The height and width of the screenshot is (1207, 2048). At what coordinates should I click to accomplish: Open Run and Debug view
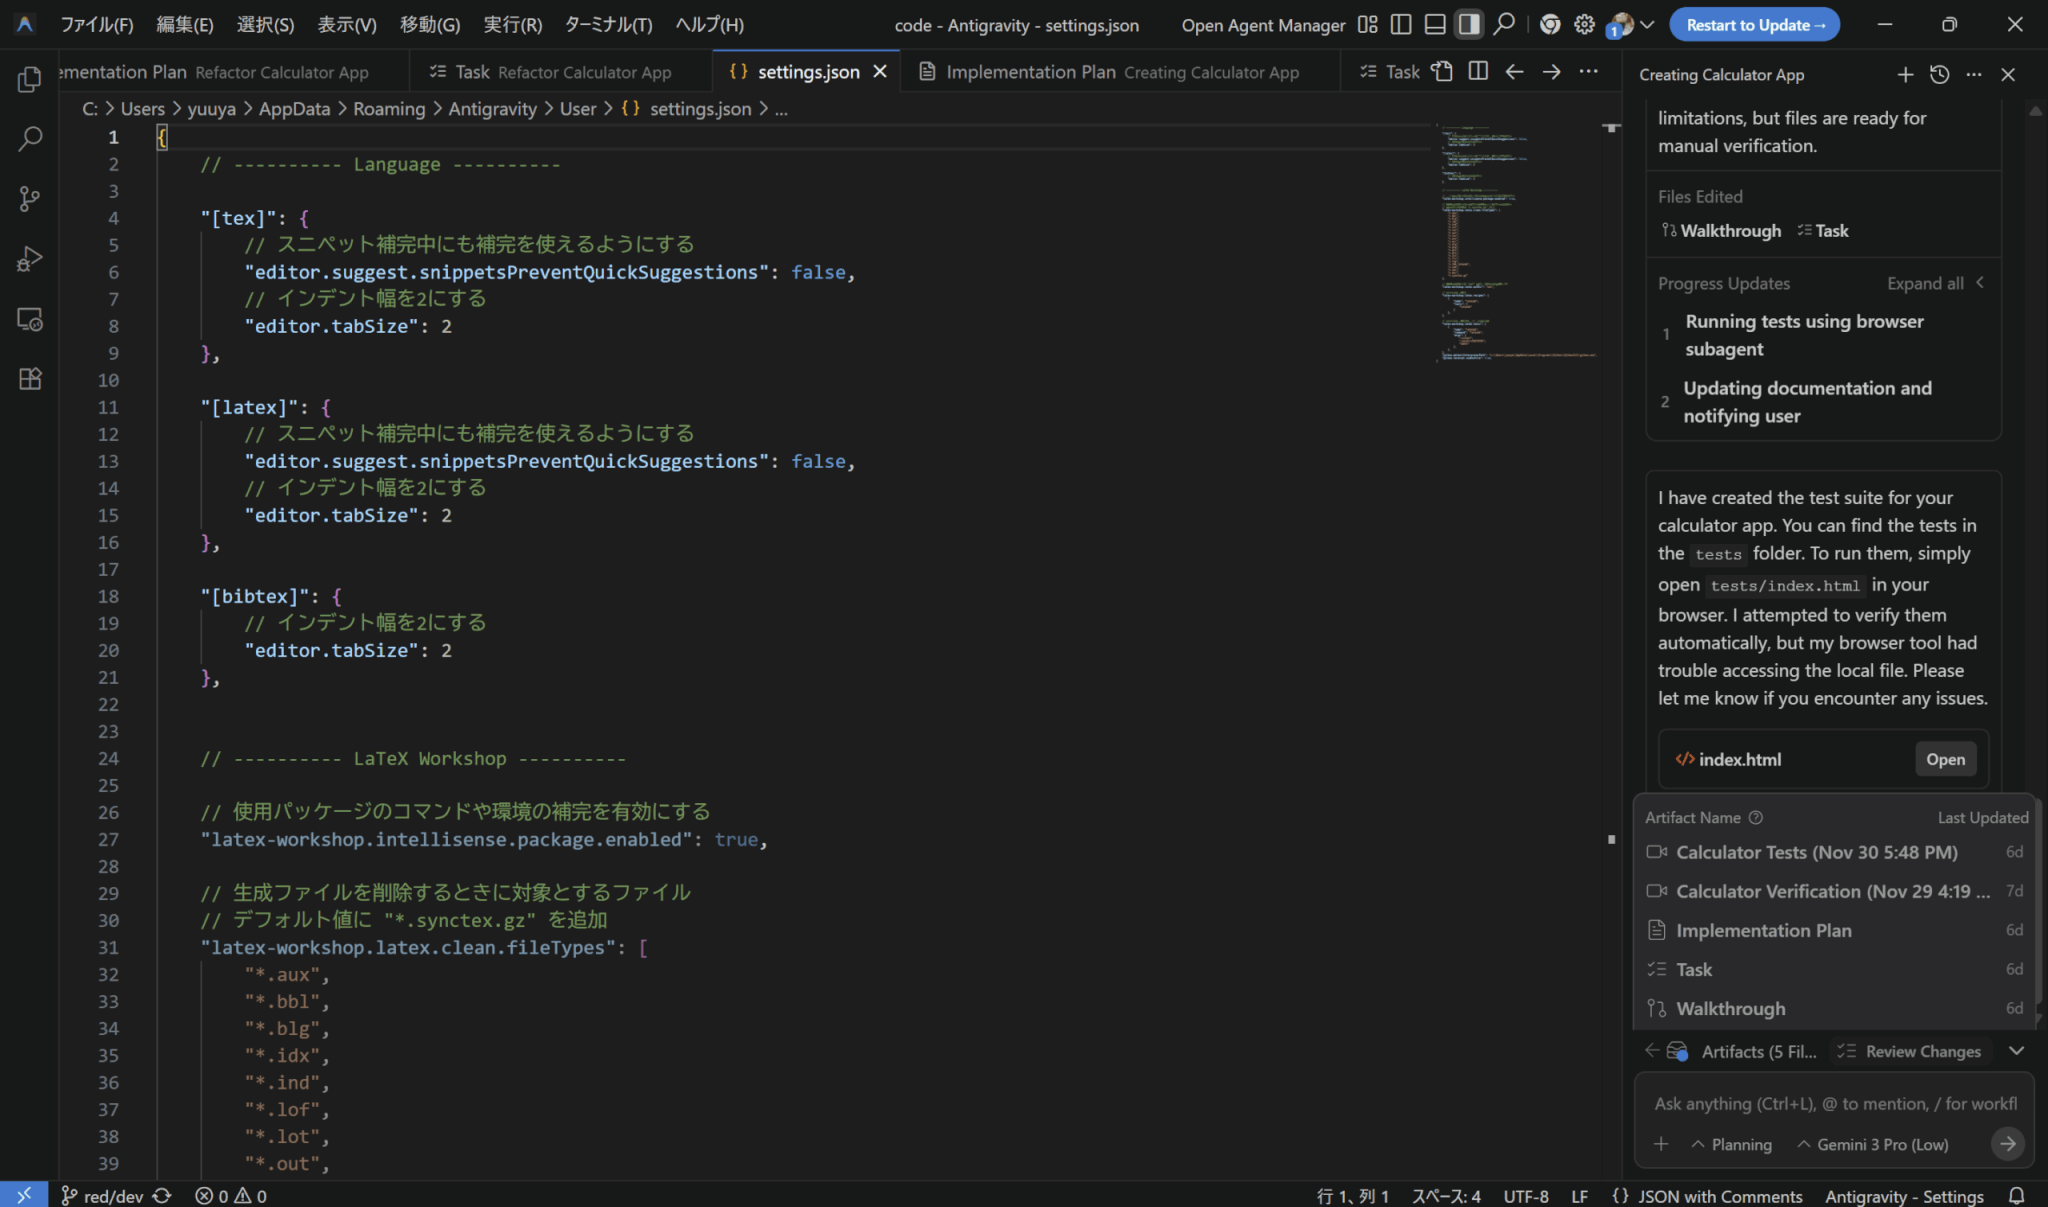pyautogui.click(x=30, y=259)
